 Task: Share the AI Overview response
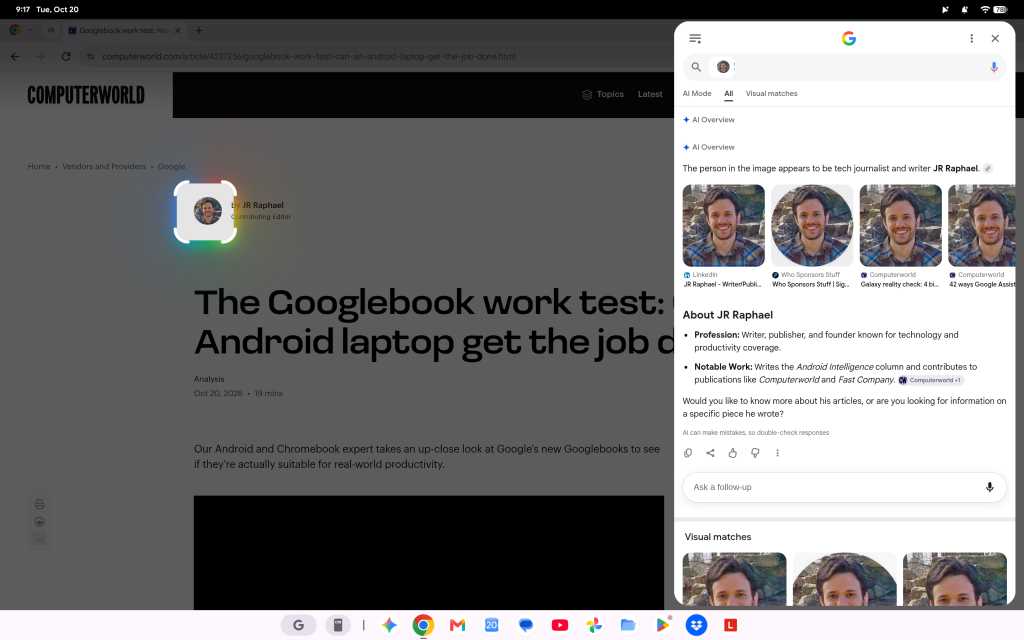711,453
